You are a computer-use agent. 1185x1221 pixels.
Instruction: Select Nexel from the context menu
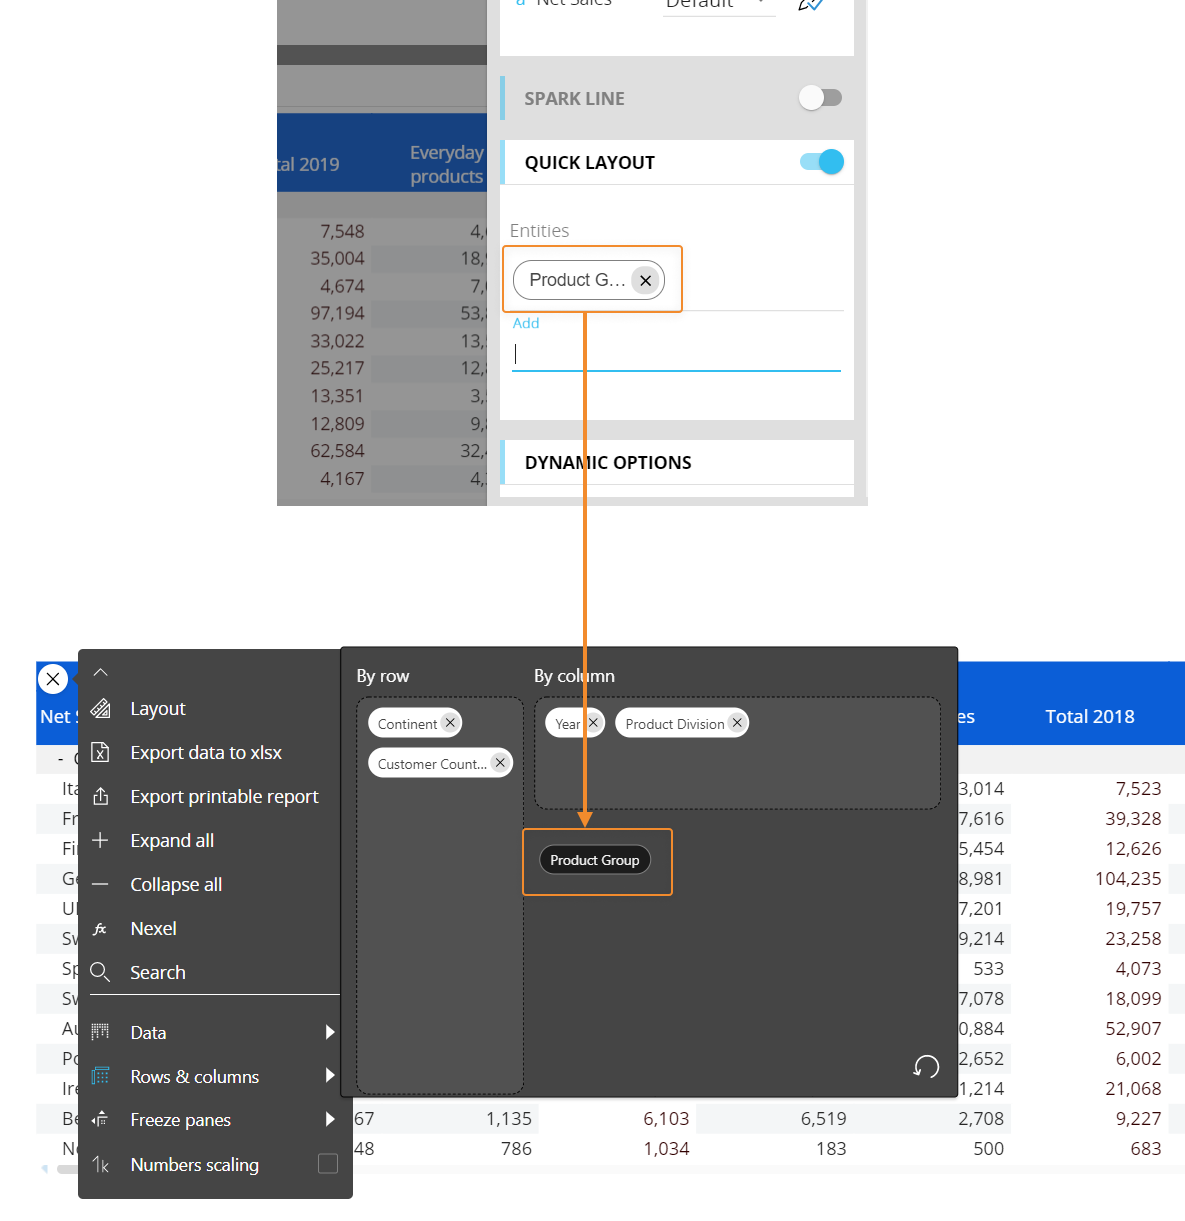click(x=153, y=929)
